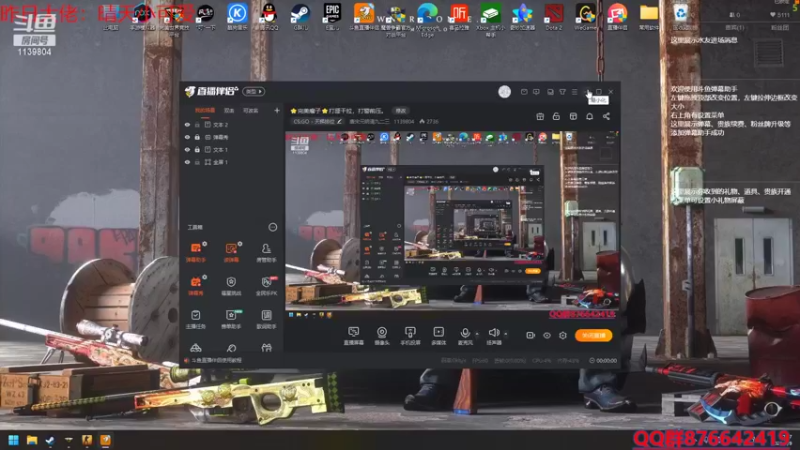Add a new source with plus icon
This screenshot has width=800, height=450.
click(277, 110)
